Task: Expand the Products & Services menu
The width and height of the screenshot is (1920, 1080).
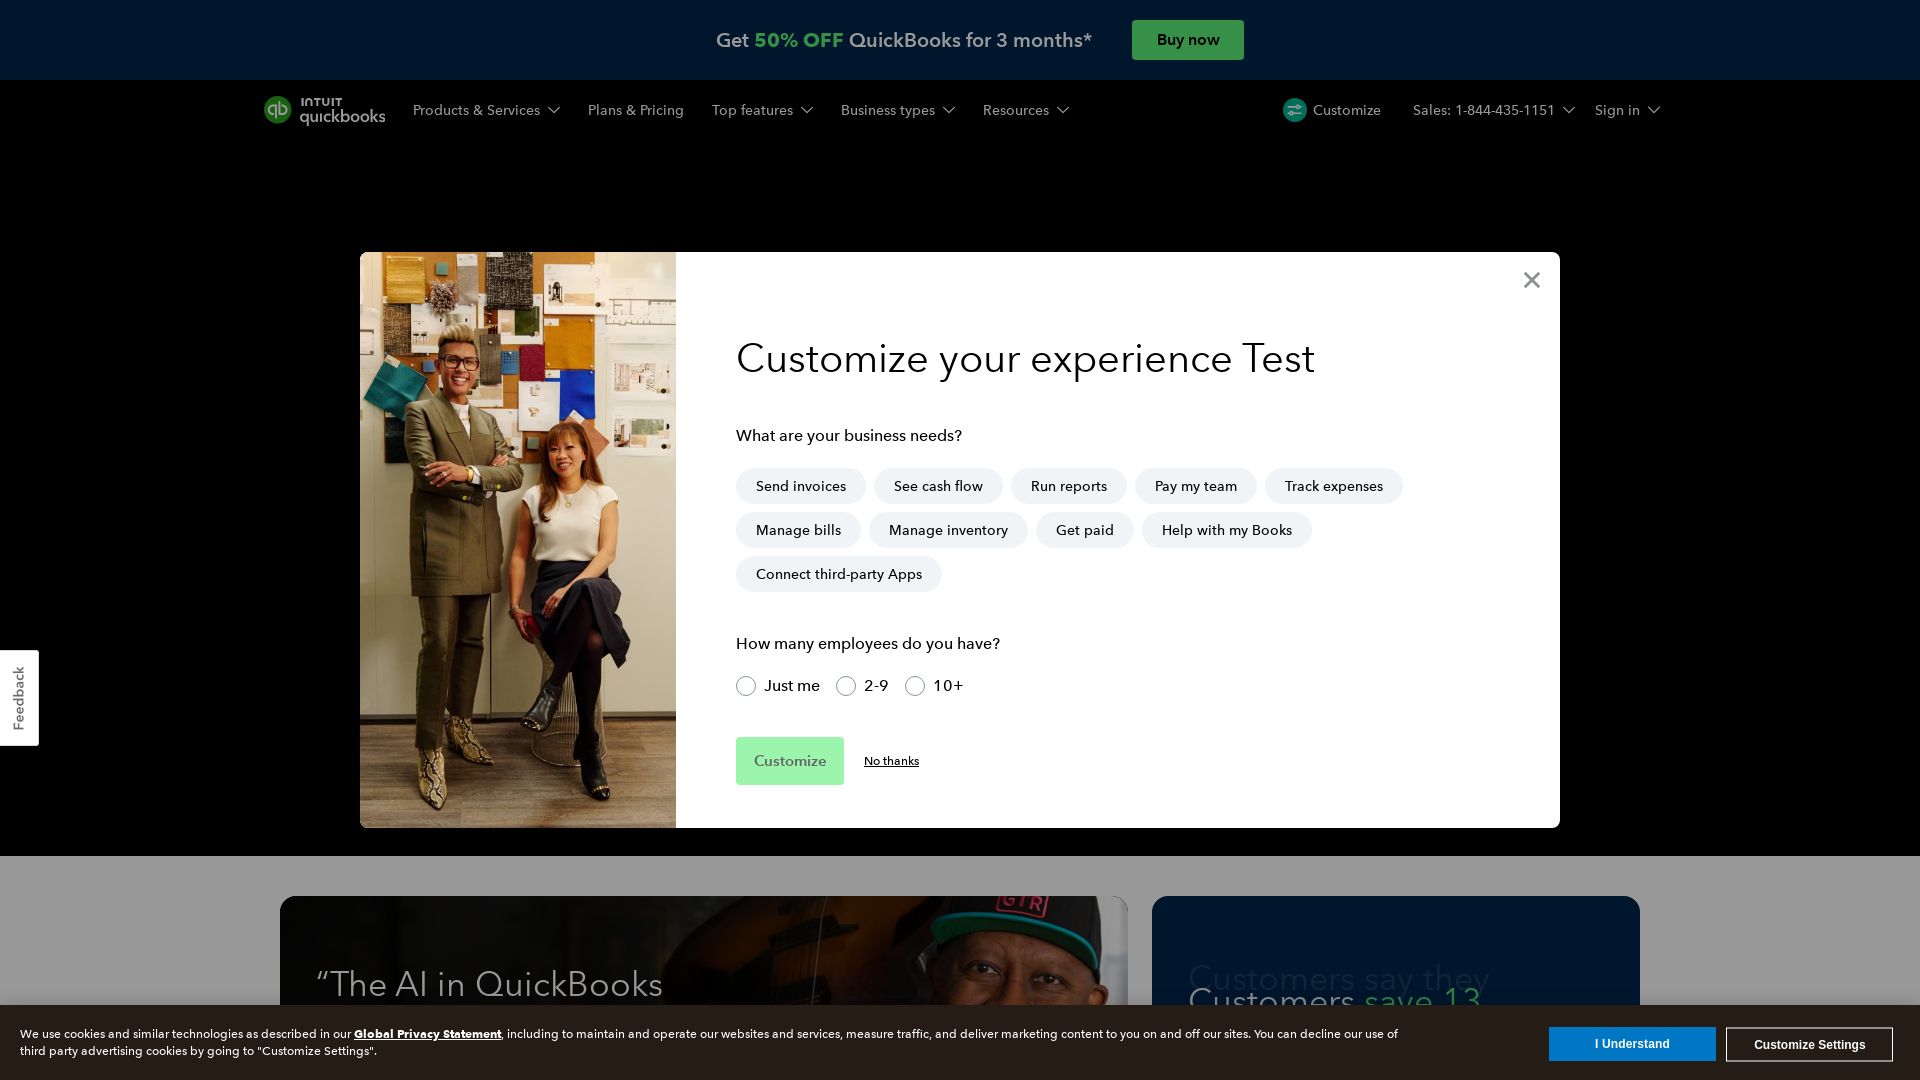Action: coord(486,110)
